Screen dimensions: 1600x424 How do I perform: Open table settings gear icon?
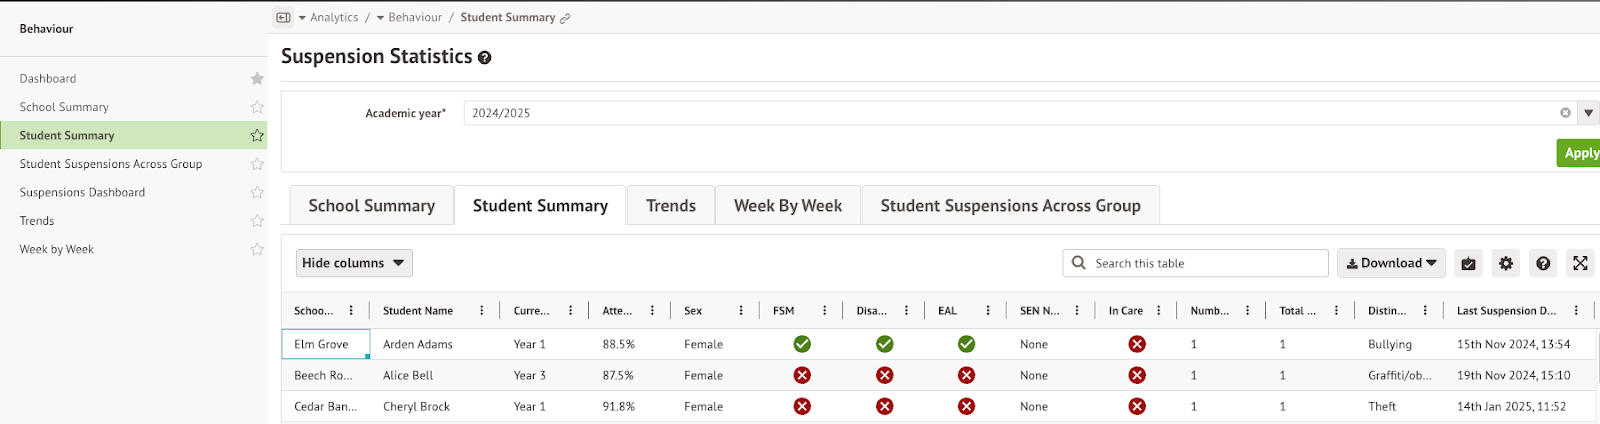(x=1506, y=263)
